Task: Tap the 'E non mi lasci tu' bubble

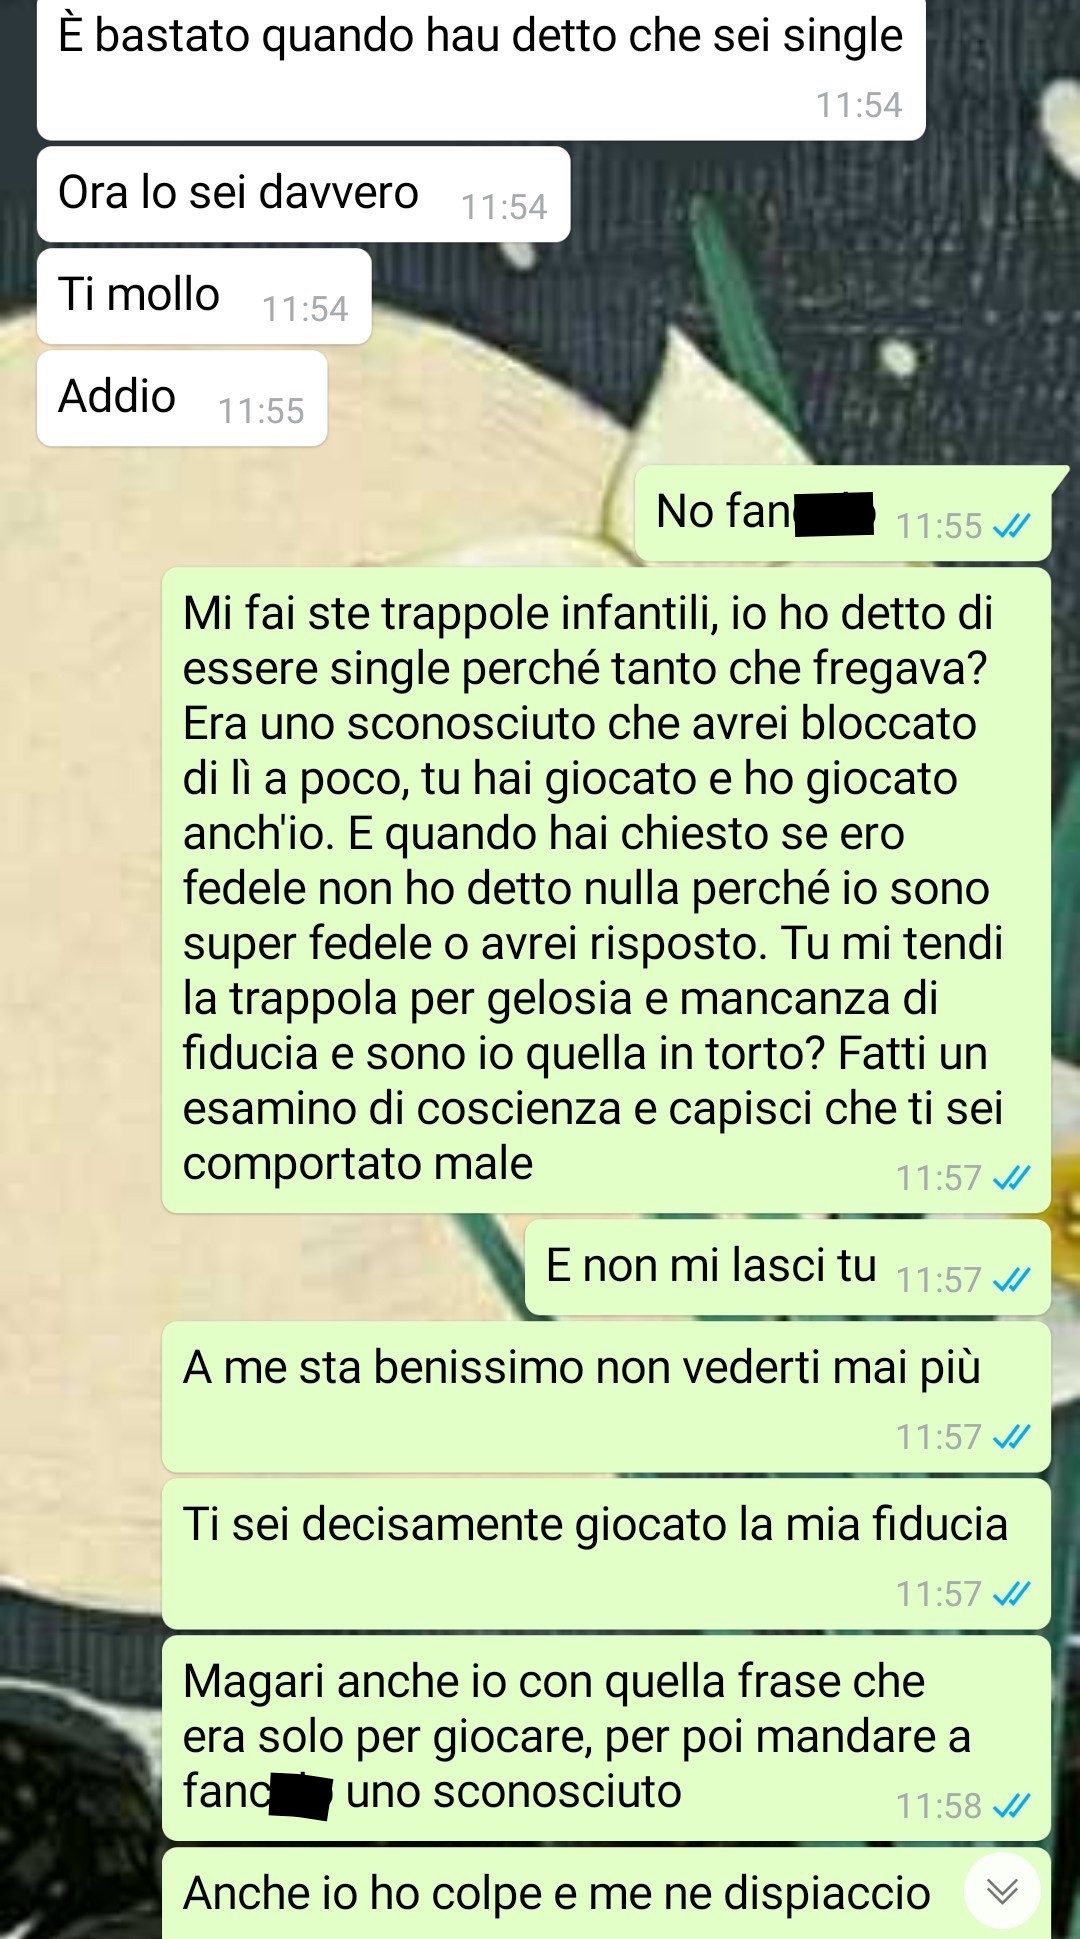Action: 788,1267
